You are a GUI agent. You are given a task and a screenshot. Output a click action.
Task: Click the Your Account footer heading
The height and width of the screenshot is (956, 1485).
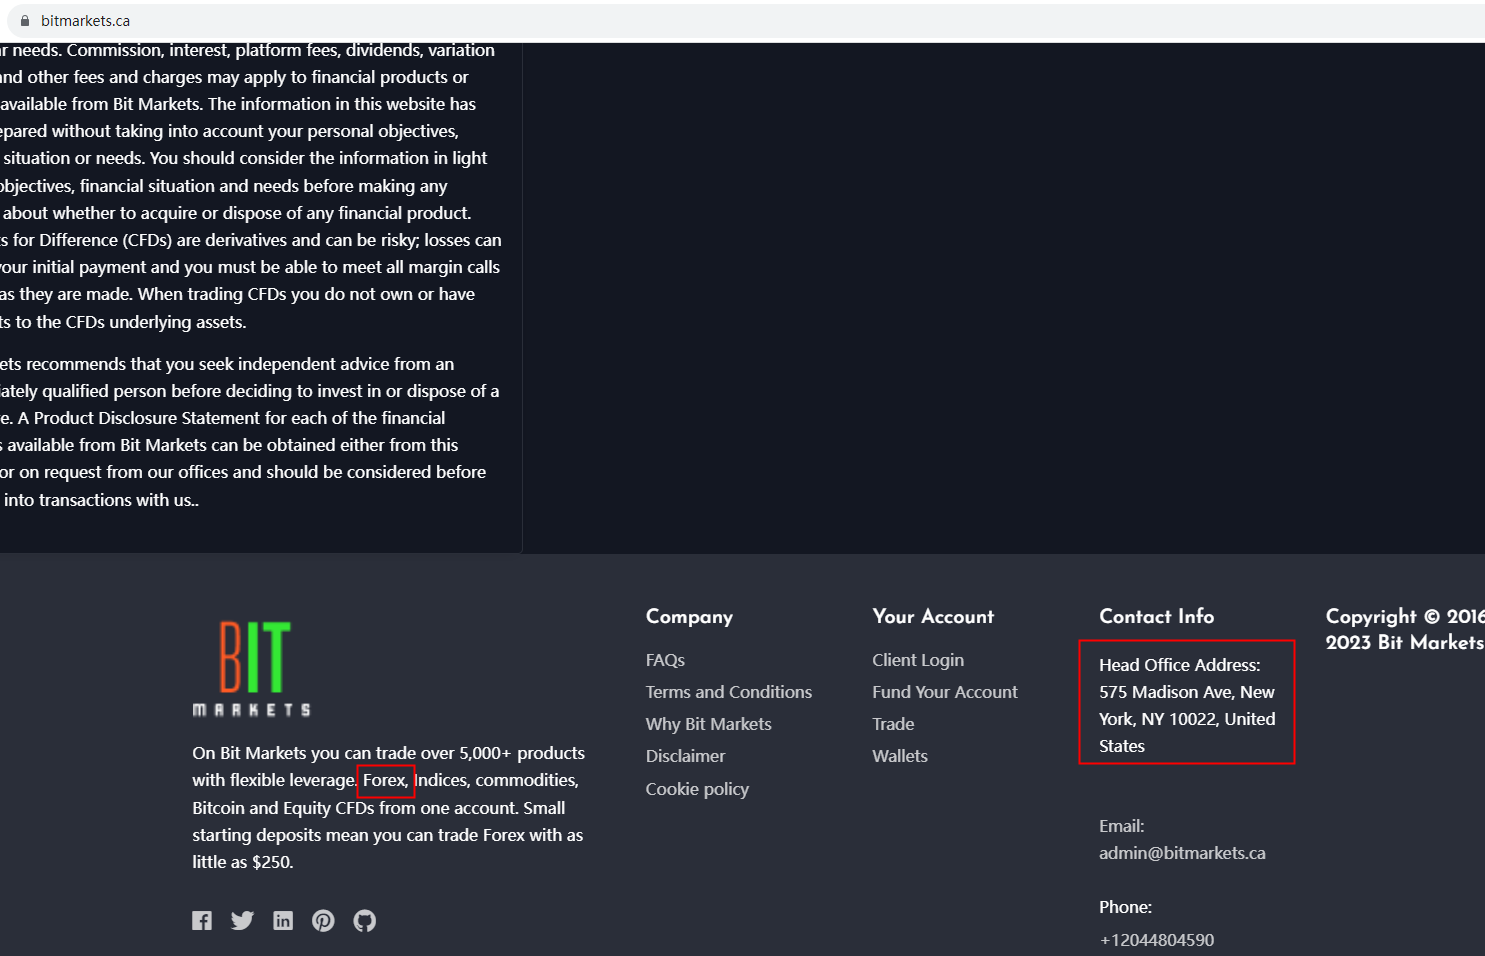pos(933,617)
